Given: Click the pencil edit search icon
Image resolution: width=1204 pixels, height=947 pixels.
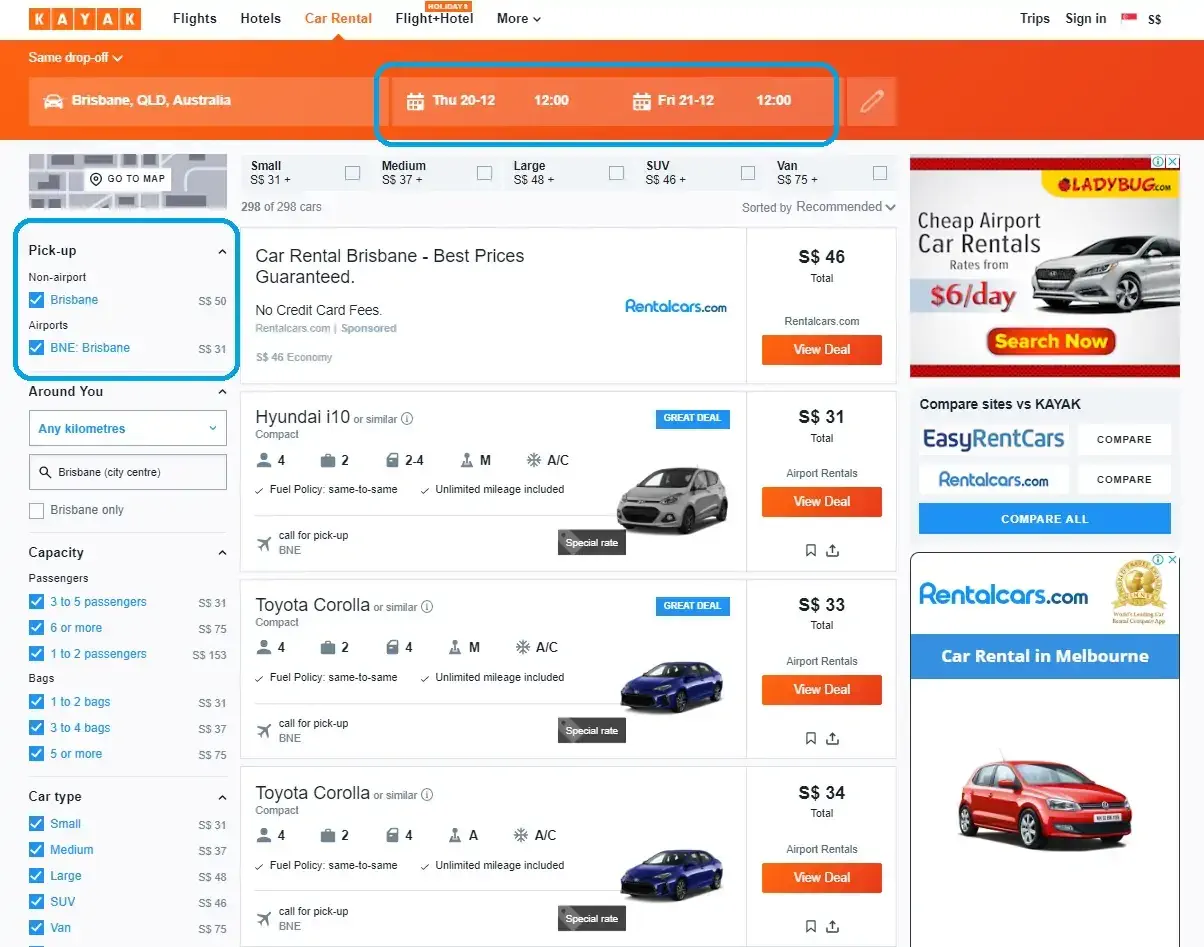Looking at the screenshot, I should click(872, 101).
